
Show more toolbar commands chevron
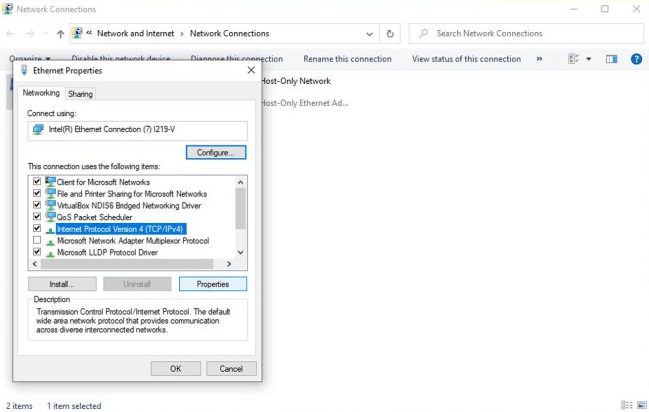pyautogui.click(x=539, y=59)
